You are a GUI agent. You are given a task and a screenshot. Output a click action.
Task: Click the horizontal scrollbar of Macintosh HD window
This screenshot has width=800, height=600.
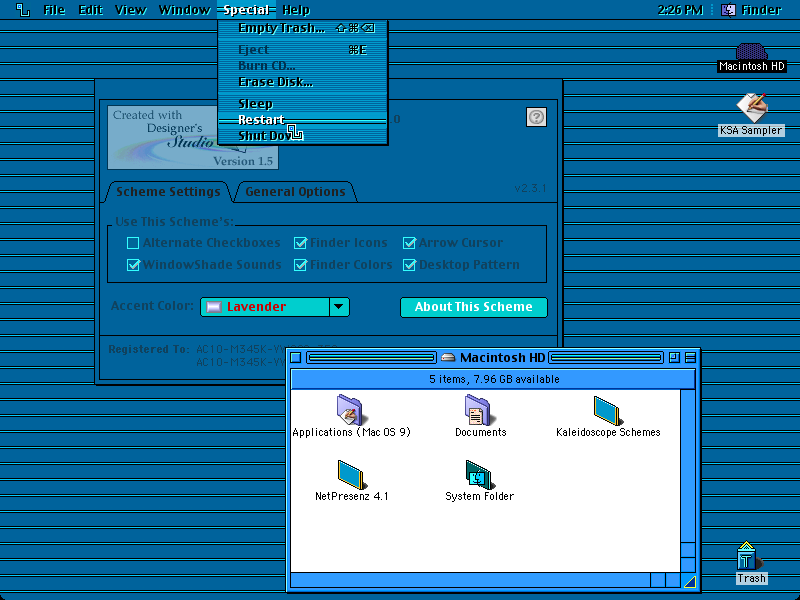pos(485,580)
